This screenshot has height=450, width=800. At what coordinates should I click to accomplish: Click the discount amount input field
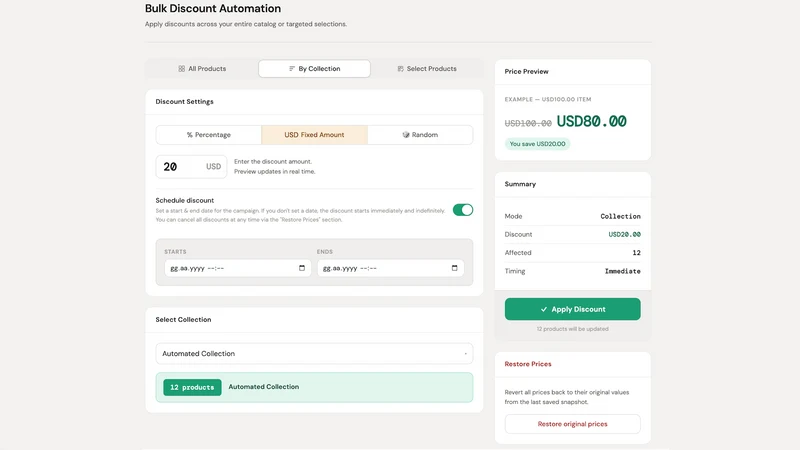click(x=191, y=167)
